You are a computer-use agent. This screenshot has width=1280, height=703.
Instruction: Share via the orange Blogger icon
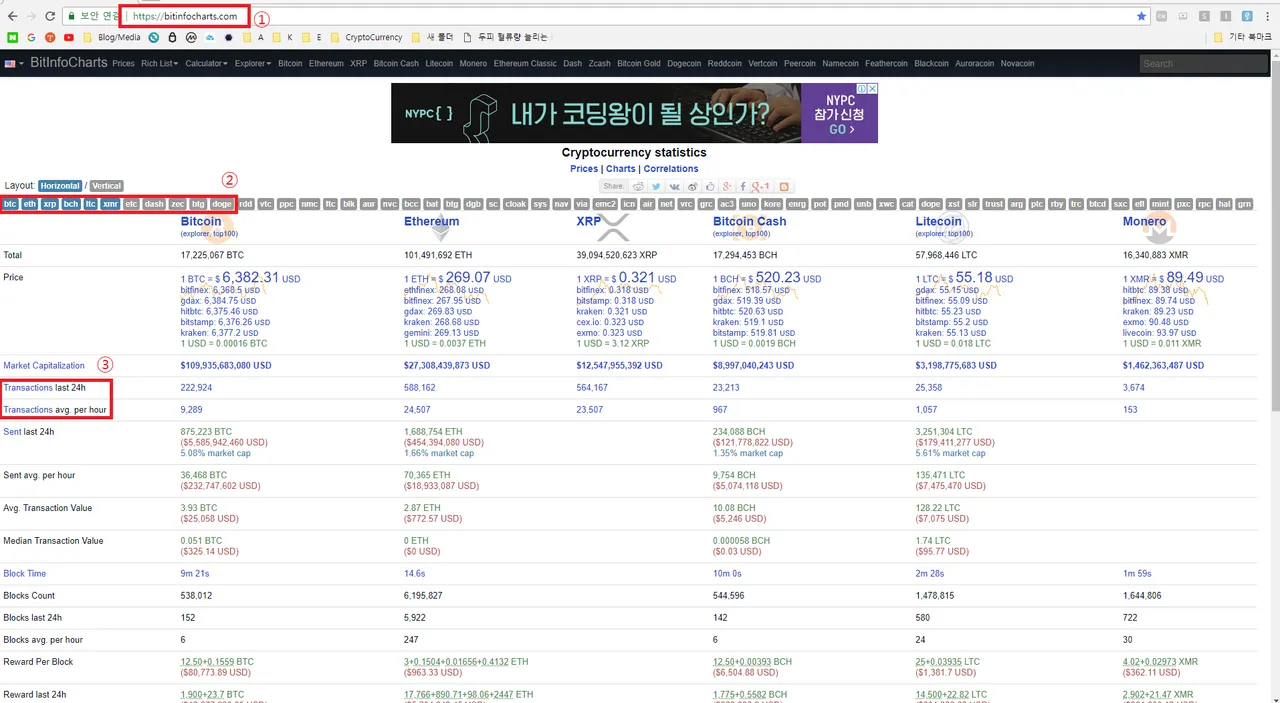click(x=784, y=187)
